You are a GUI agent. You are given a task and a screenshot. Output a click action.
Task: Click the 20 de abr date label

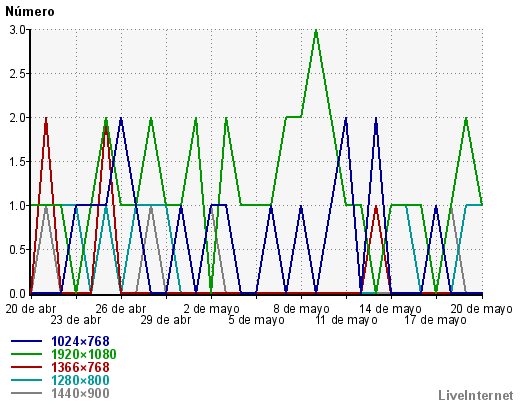click(31, 309)
